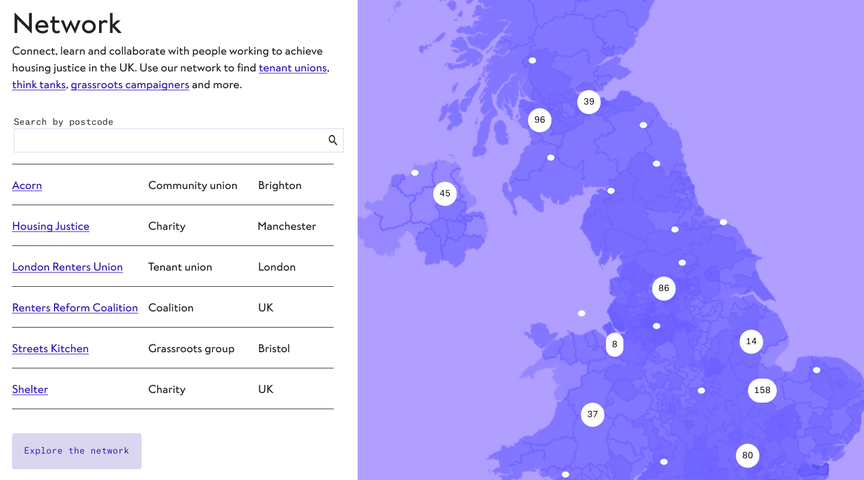Click the search magnifier icon

coord(333,140)
